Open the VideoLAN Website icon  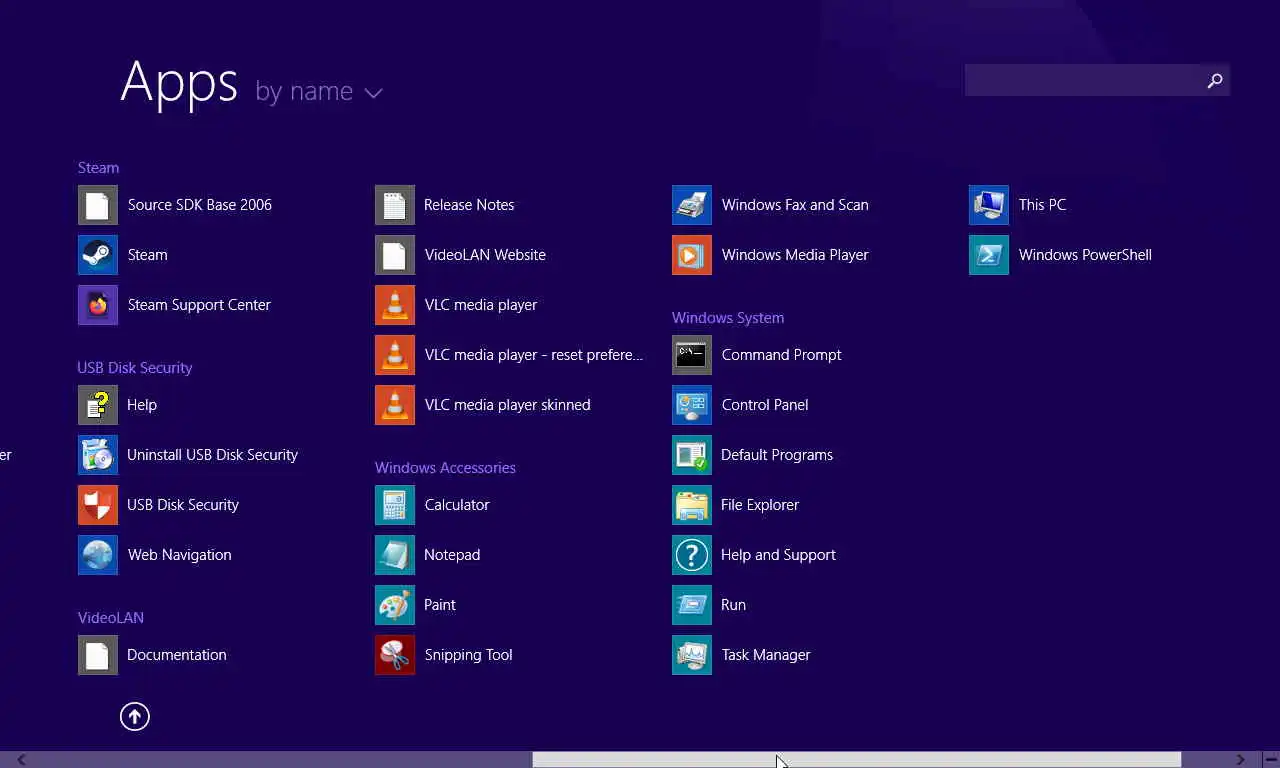395,255
